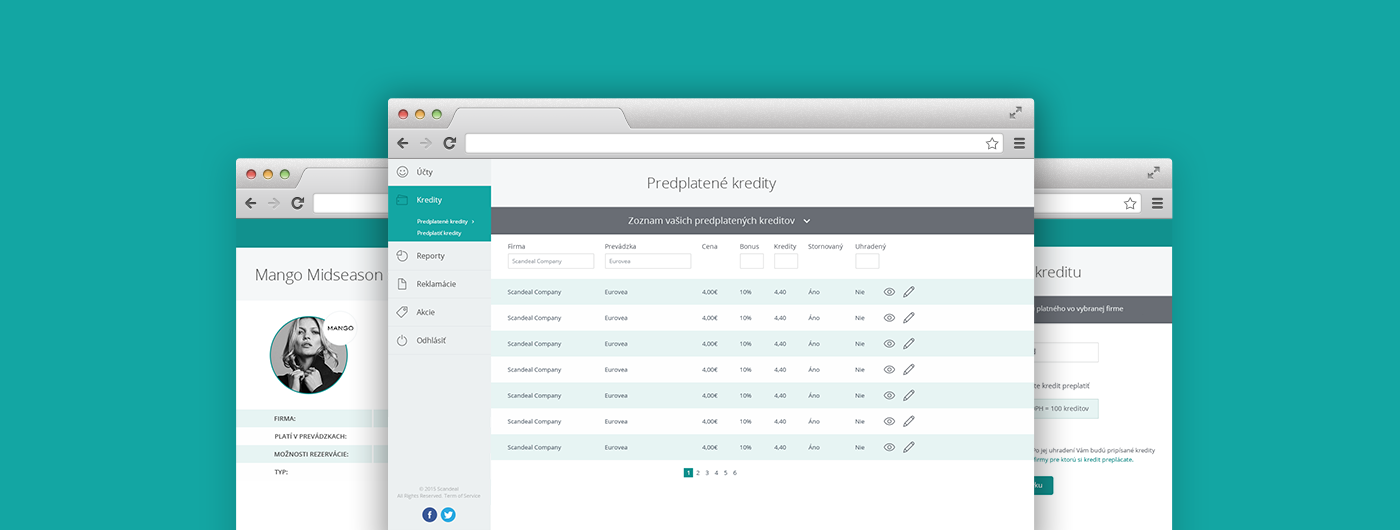Click Odhlásiť to log out
Screen dimensions: 1400x530
pyautogui.click(x=431, y=340)
